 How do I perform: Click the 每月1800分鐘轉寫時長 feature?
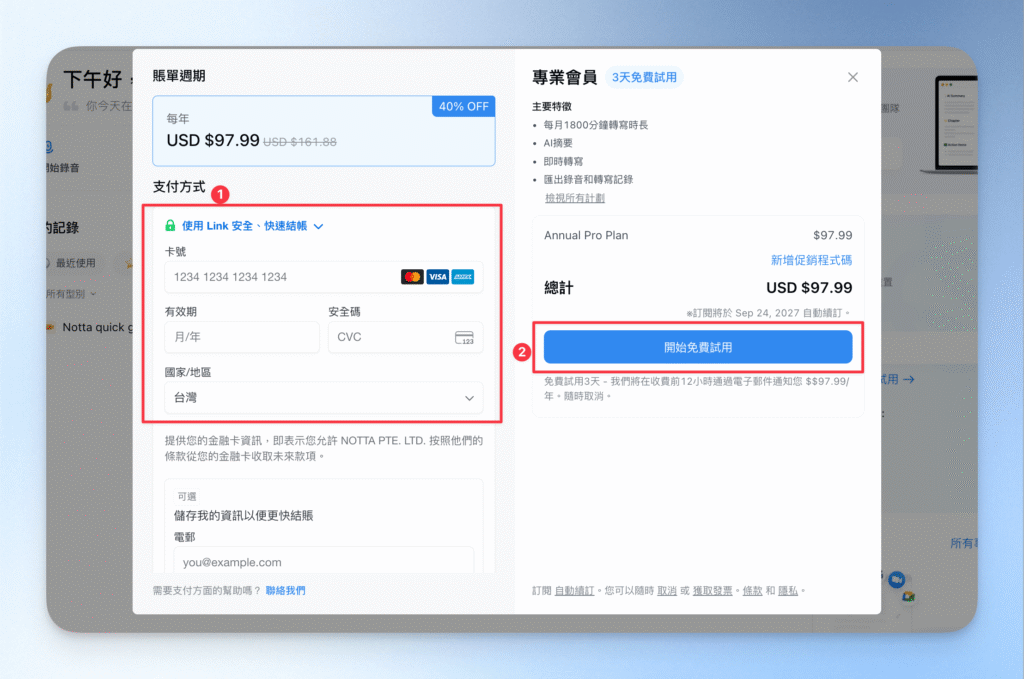596,125
